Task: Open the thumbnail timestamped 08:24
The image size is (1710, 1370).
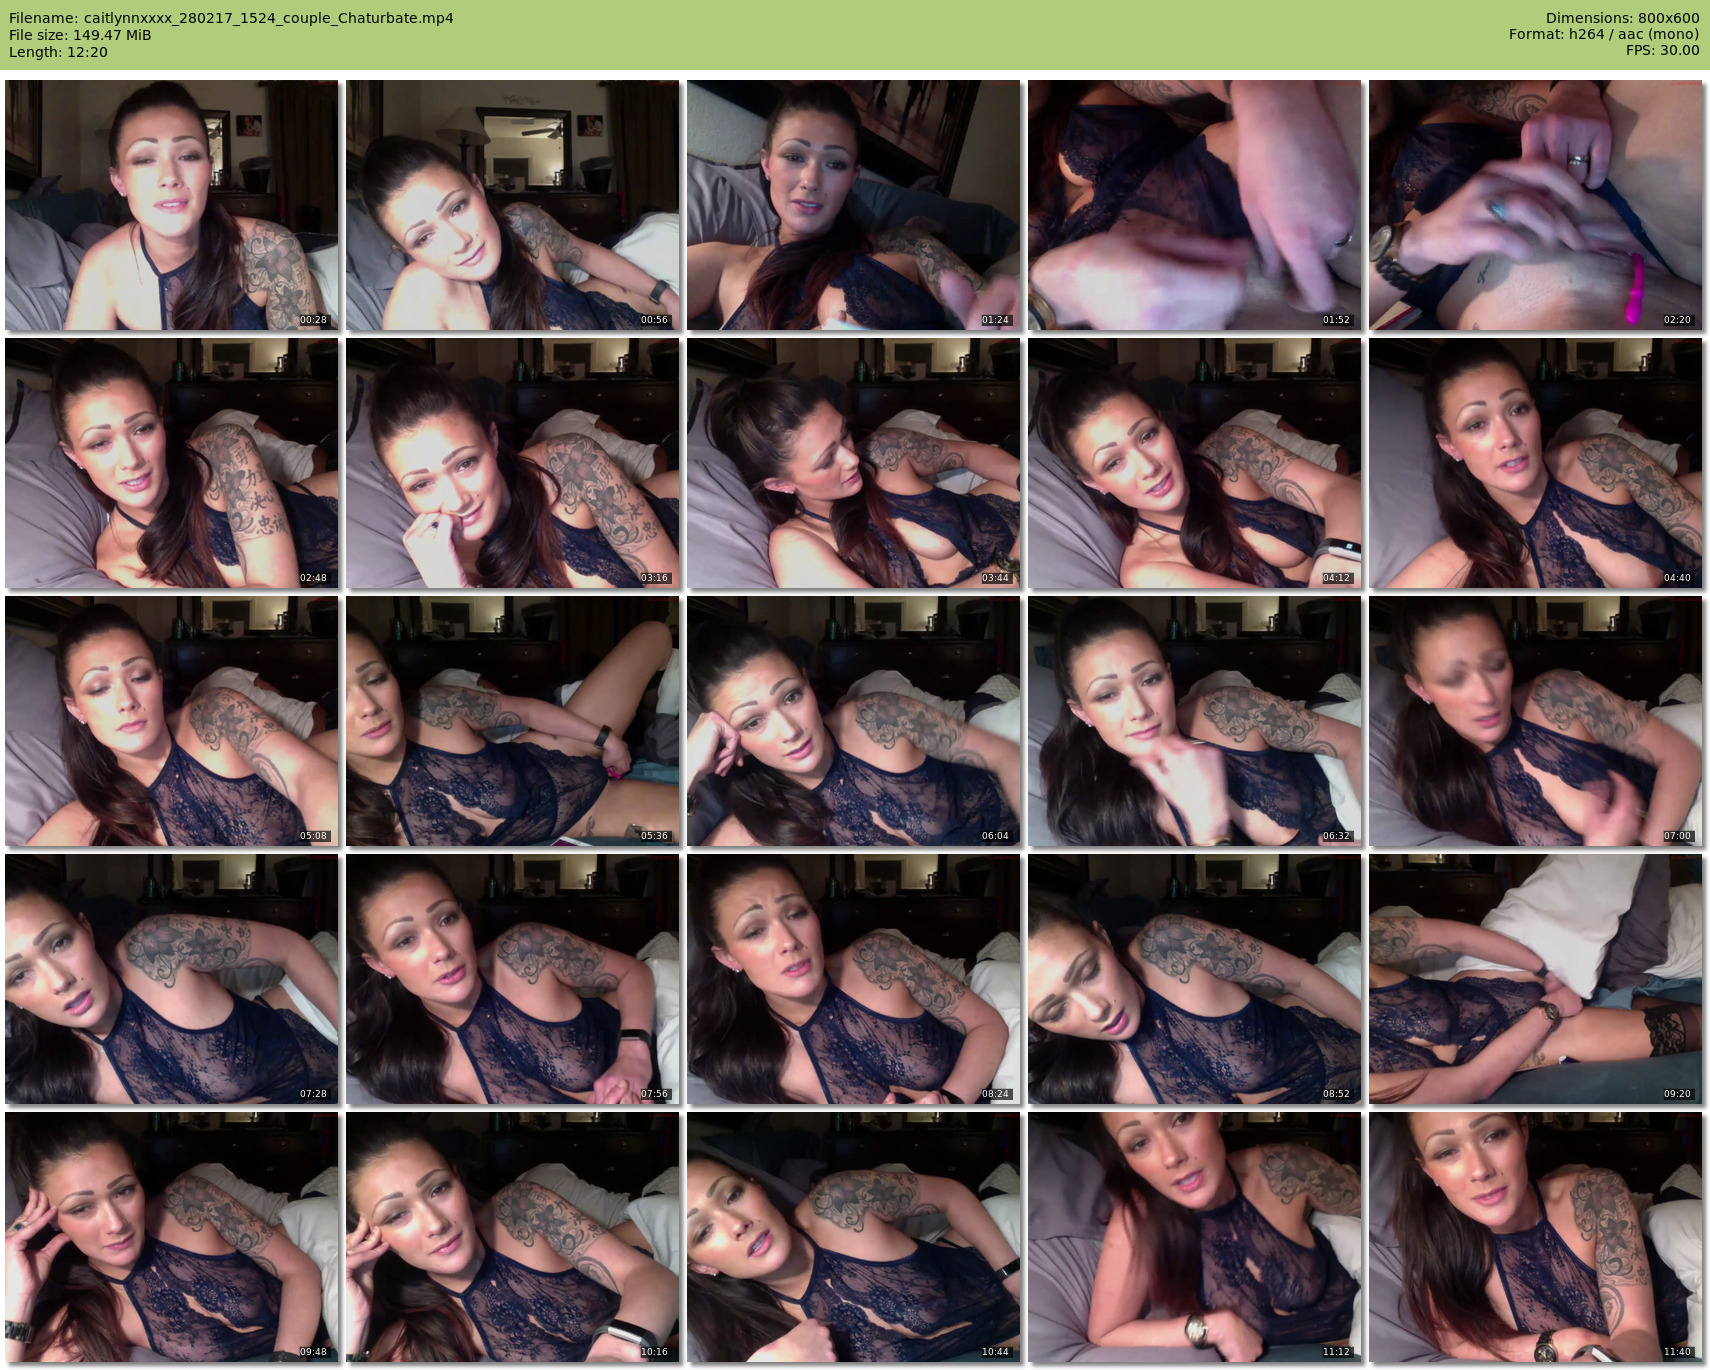Action: click(x=853, y=979)
